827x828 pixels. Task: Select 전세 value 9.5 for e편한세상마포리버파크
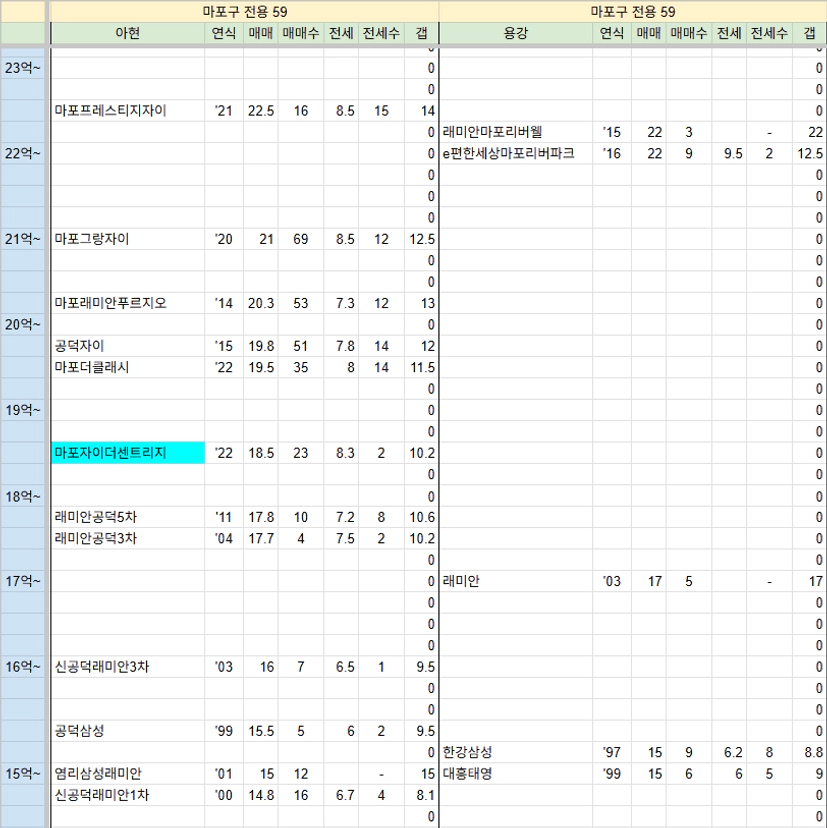tap(729, 154)
